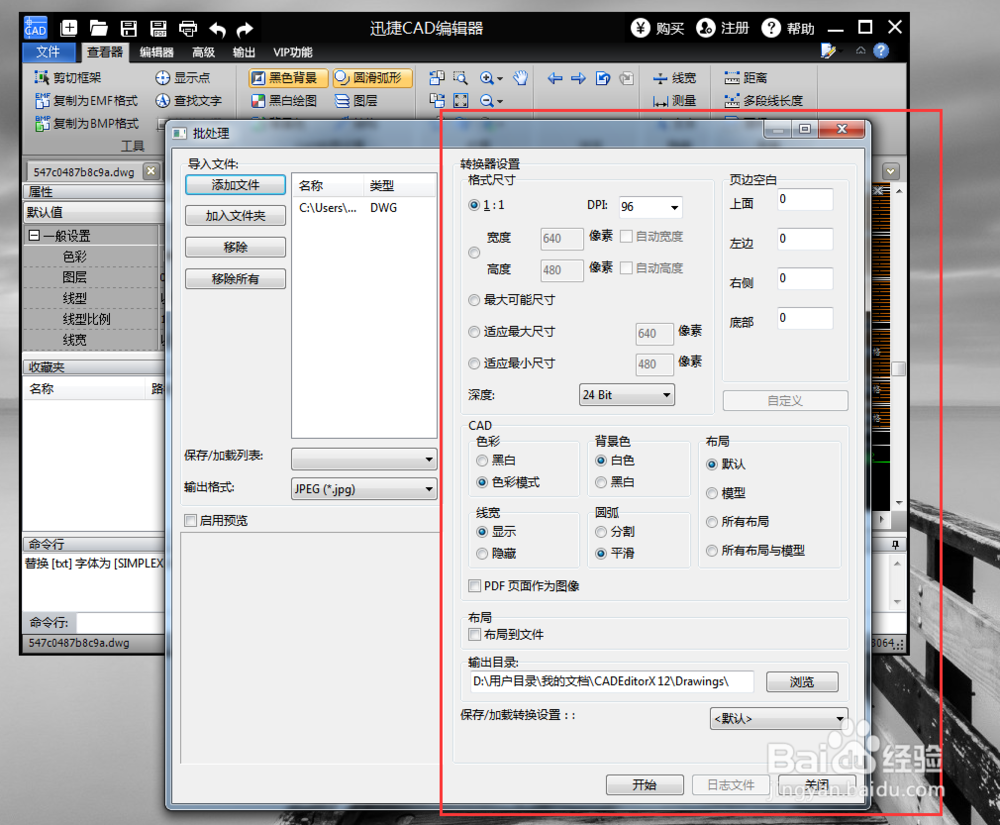Check the PDF 页面作为图像 checkbox

click(474, 585)
